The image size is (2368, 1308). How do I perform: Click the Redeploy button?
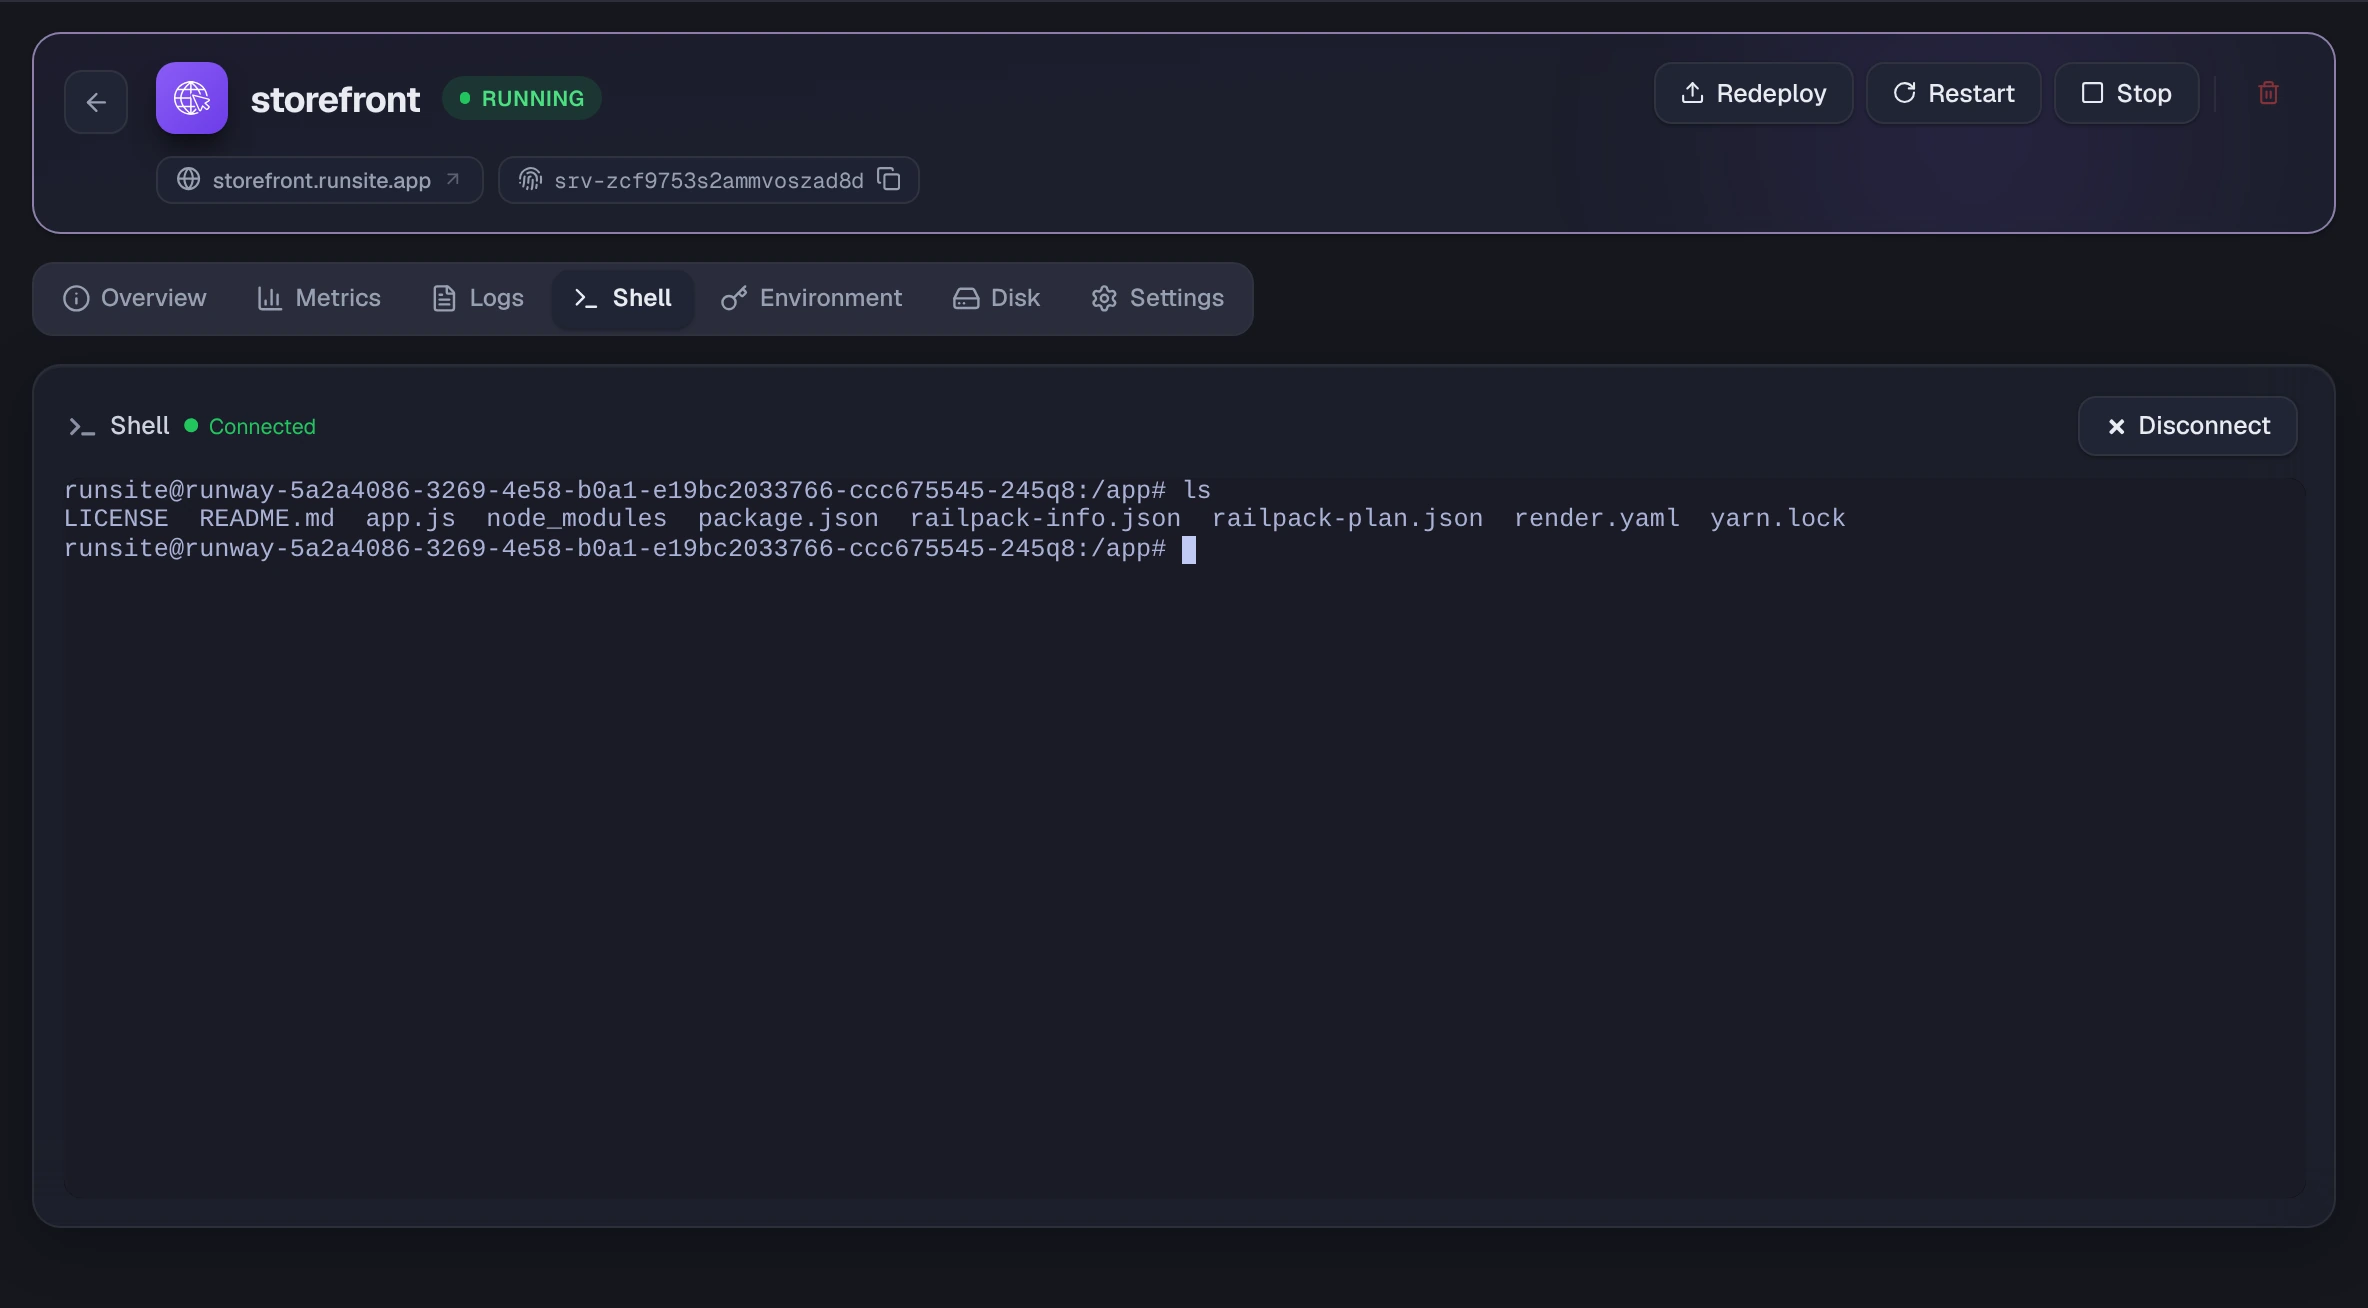coord(1753,93)
